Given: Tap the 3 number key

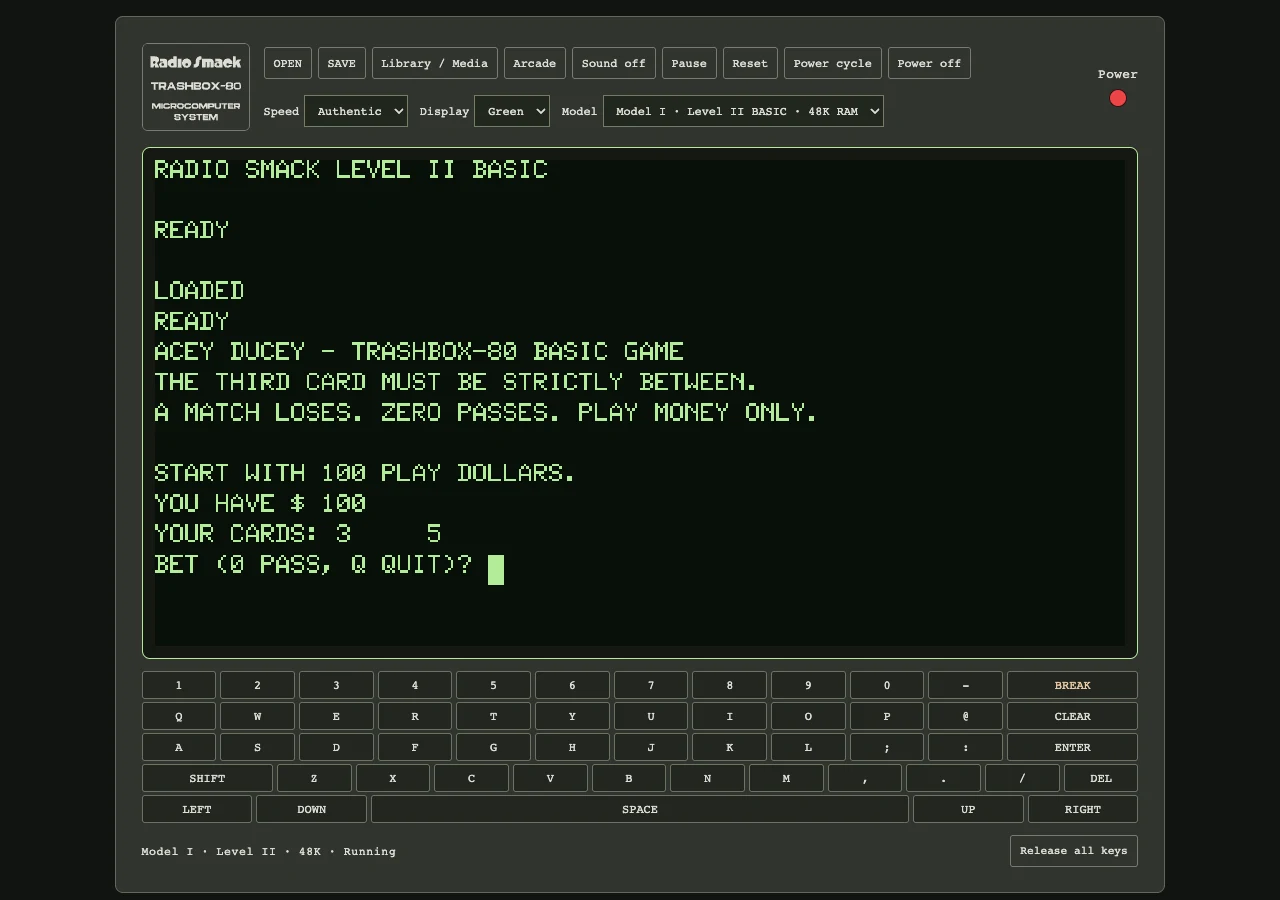Looking at the screenshot, I should click(x=336, y=685).
